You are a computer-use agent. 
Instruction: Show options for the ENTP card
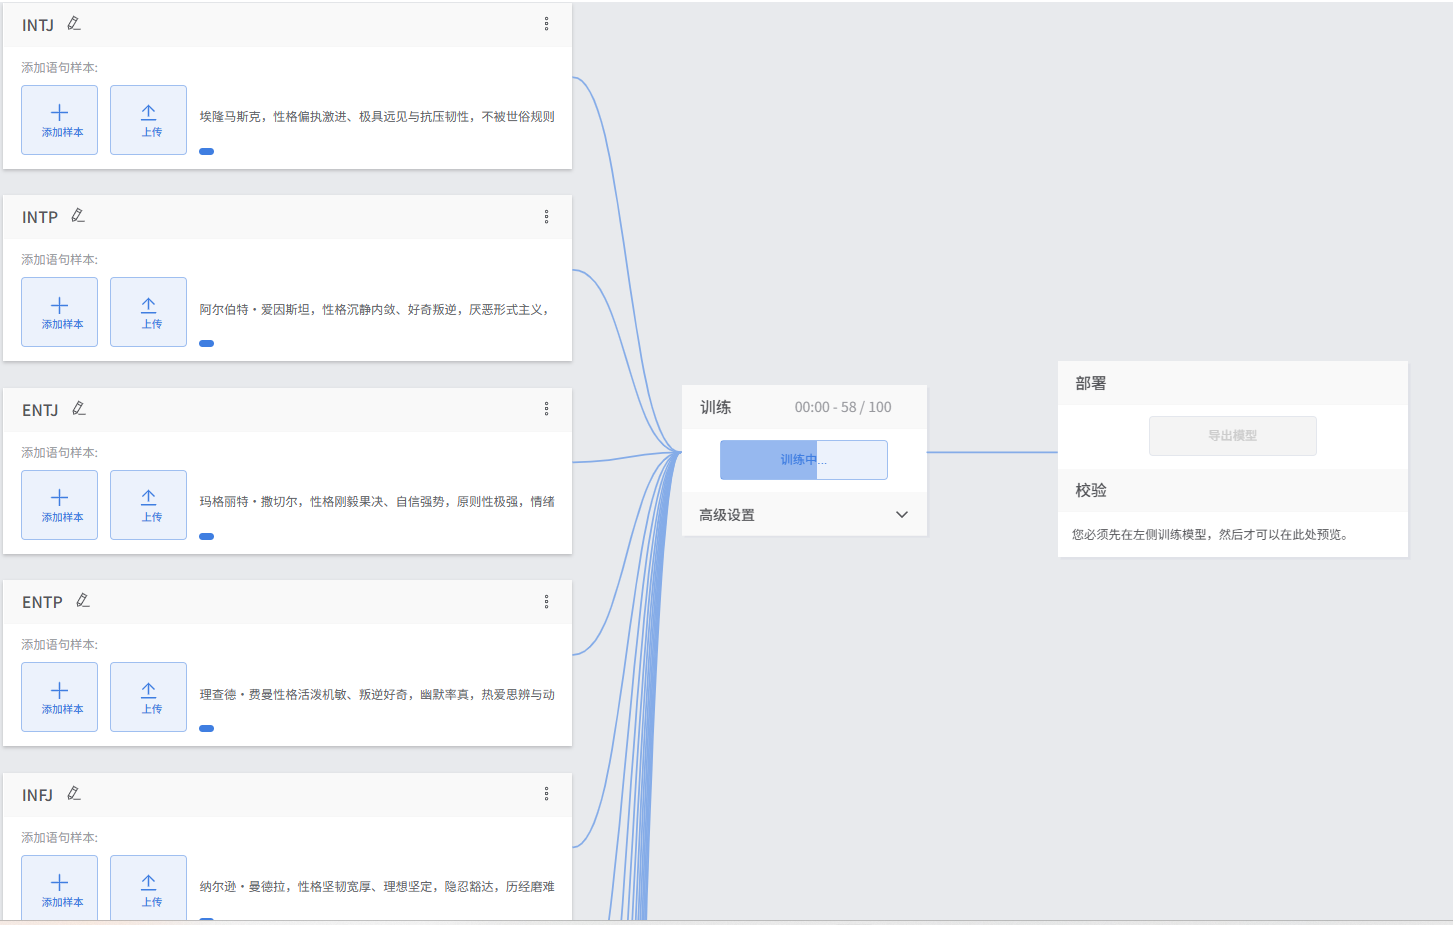click(546, 602)
